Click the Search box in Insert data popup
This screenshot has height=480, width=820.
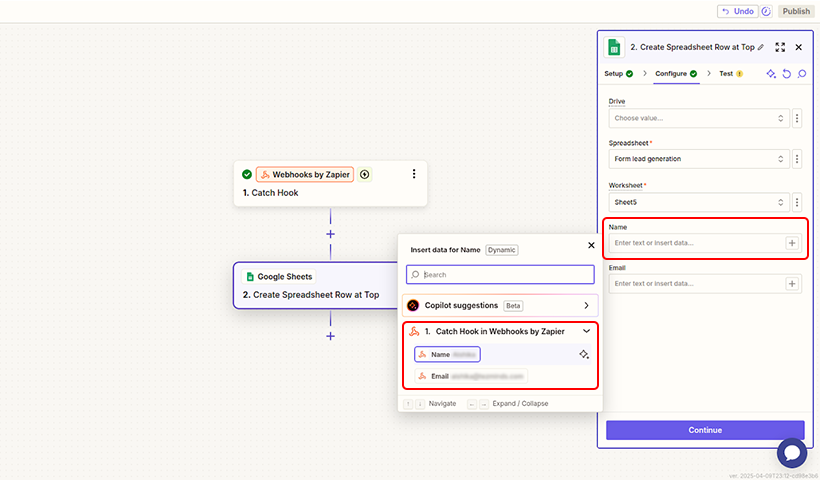pos(500,275)
